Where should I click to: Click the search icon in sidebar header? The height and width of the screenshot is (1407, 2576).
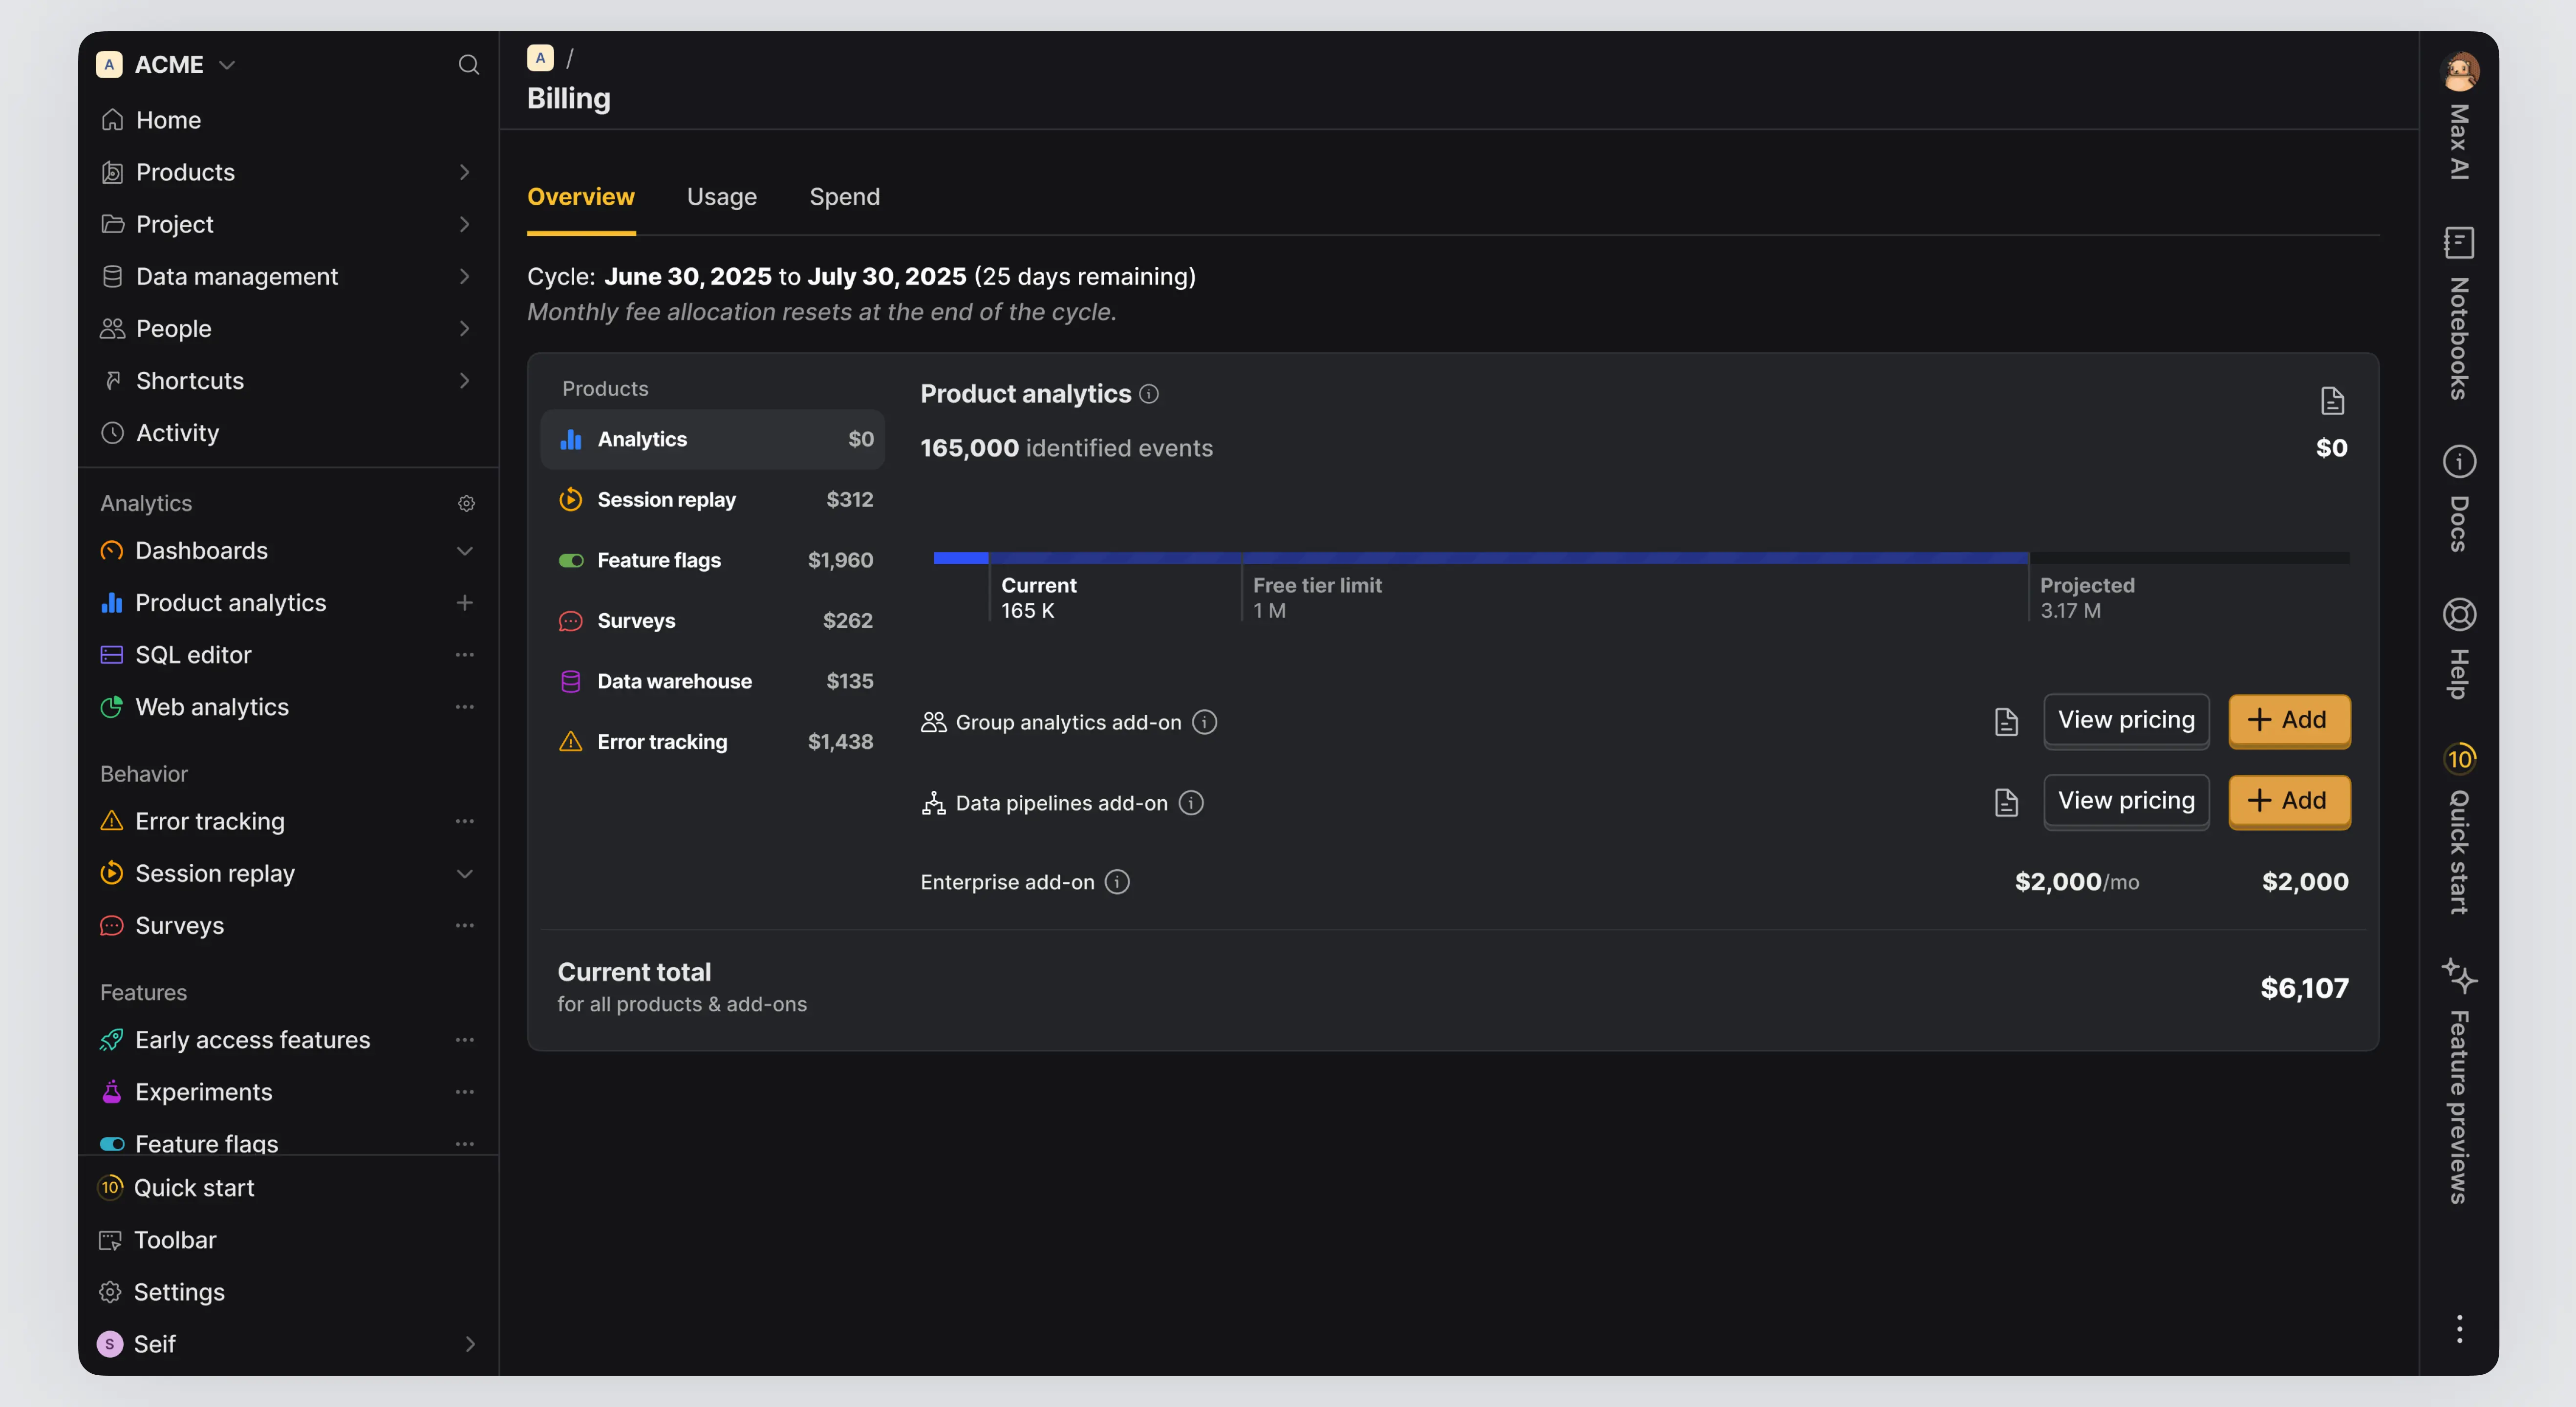point(468,65)
